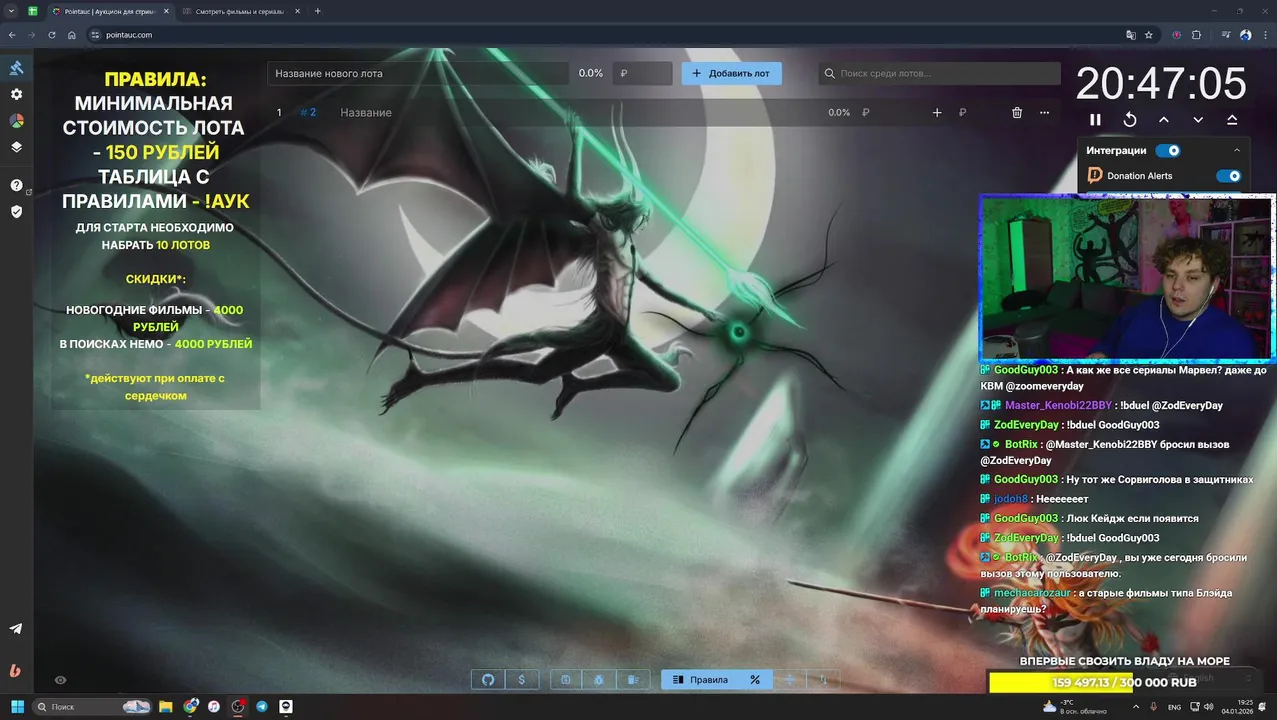Open the auction gavel page in sidebar
The image size is (1277, 720).
pyautogui.click(x=16, y=68)
